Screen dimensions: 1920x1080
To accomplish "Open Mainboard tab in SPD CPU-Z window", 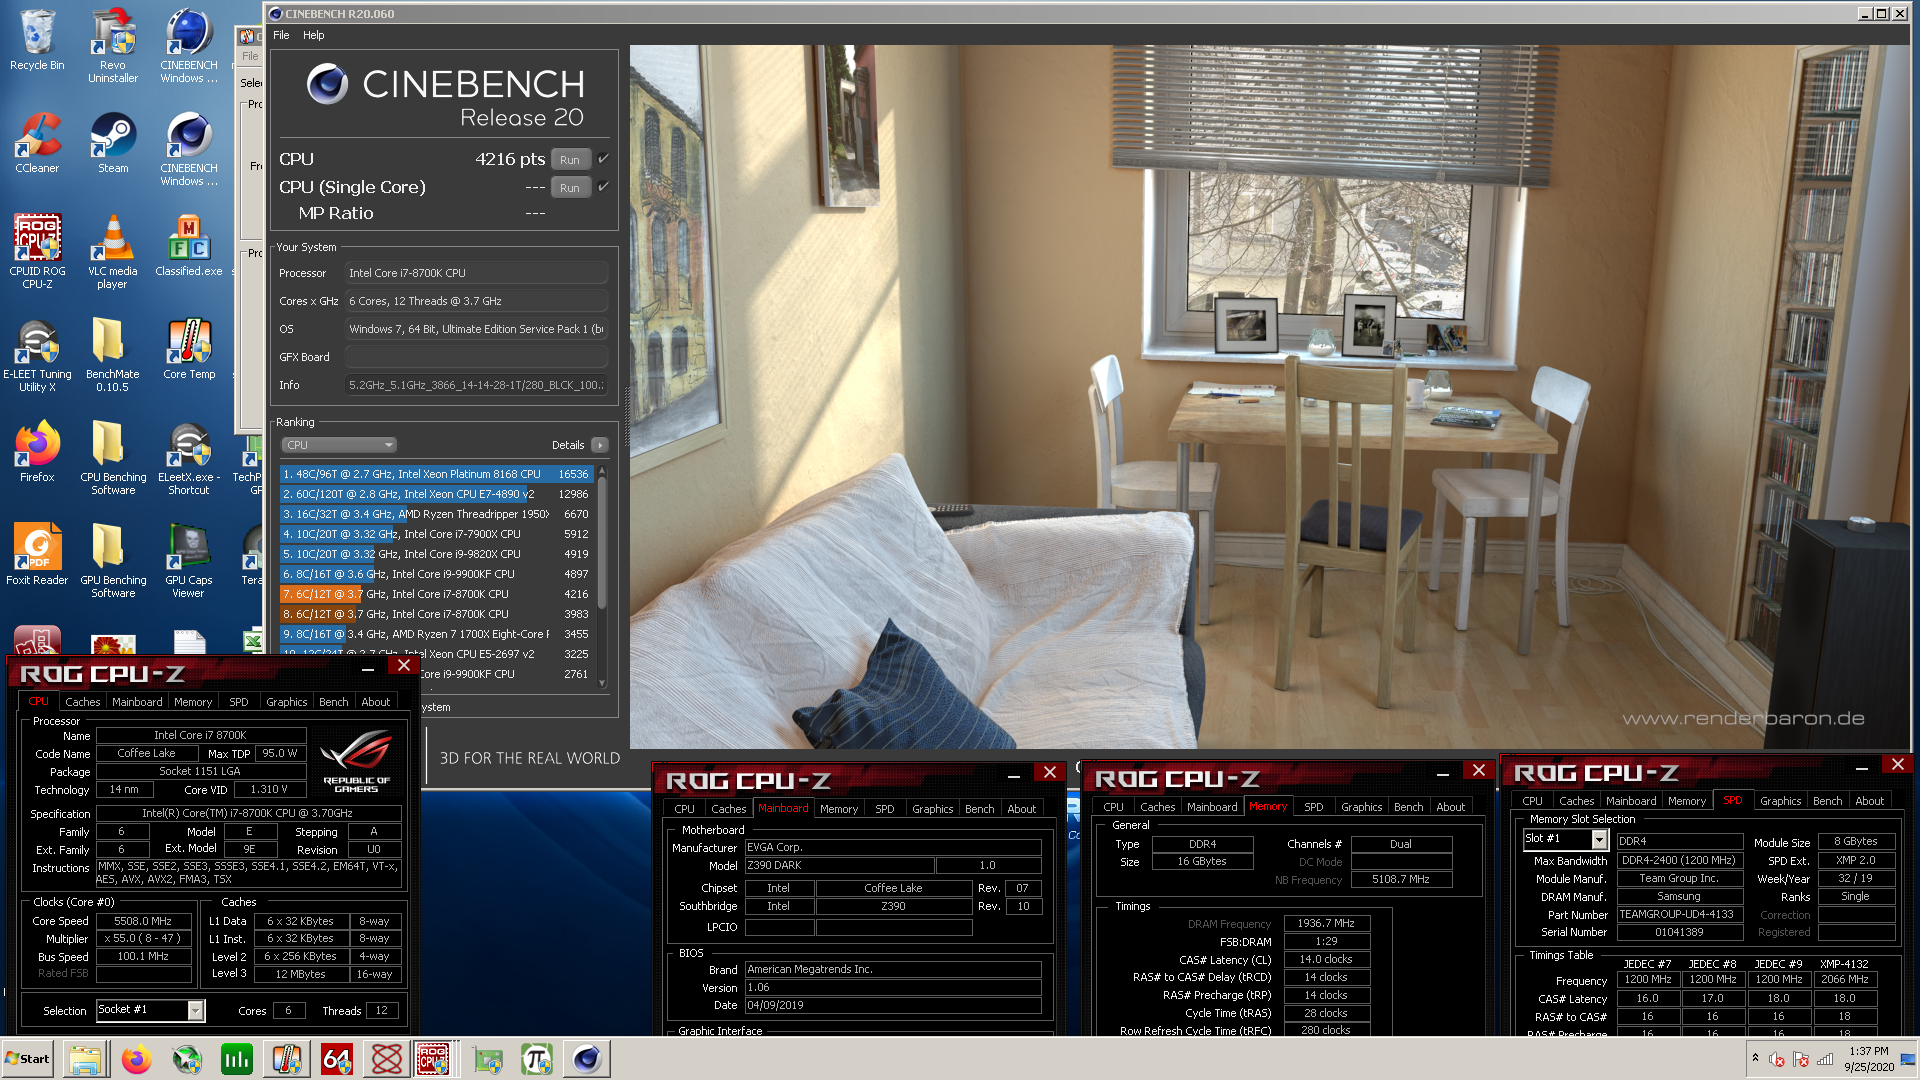I will pos(1631,801).
